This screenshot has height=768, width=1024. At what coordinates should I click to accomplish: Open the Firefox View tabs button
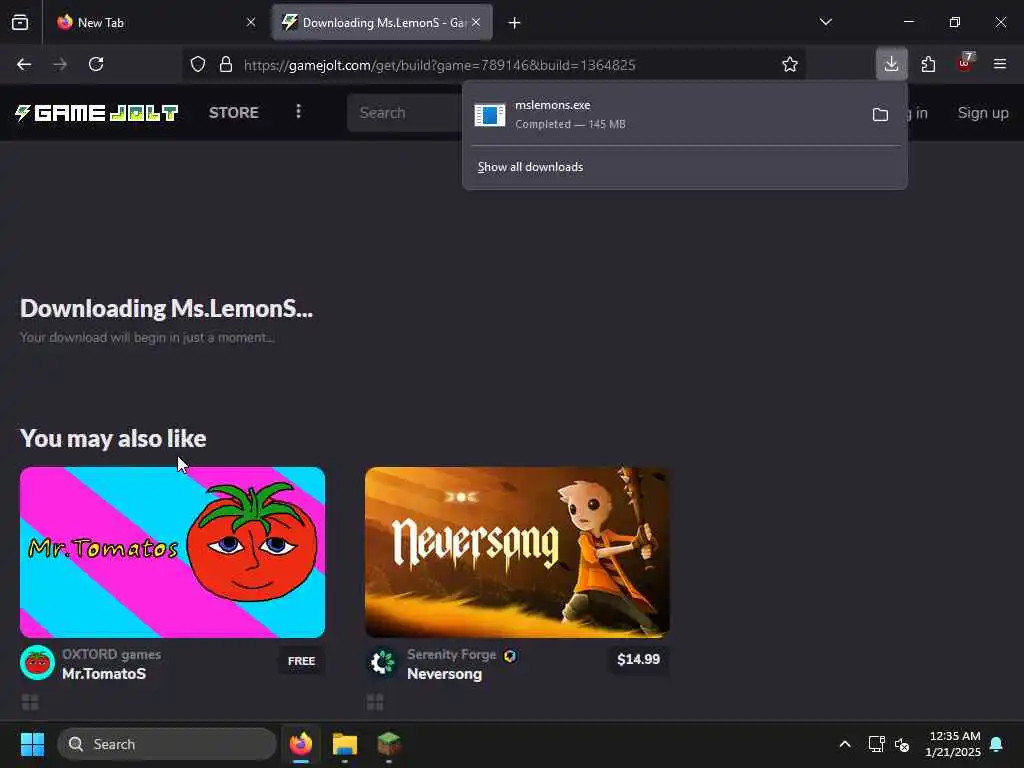pos(20,22)
